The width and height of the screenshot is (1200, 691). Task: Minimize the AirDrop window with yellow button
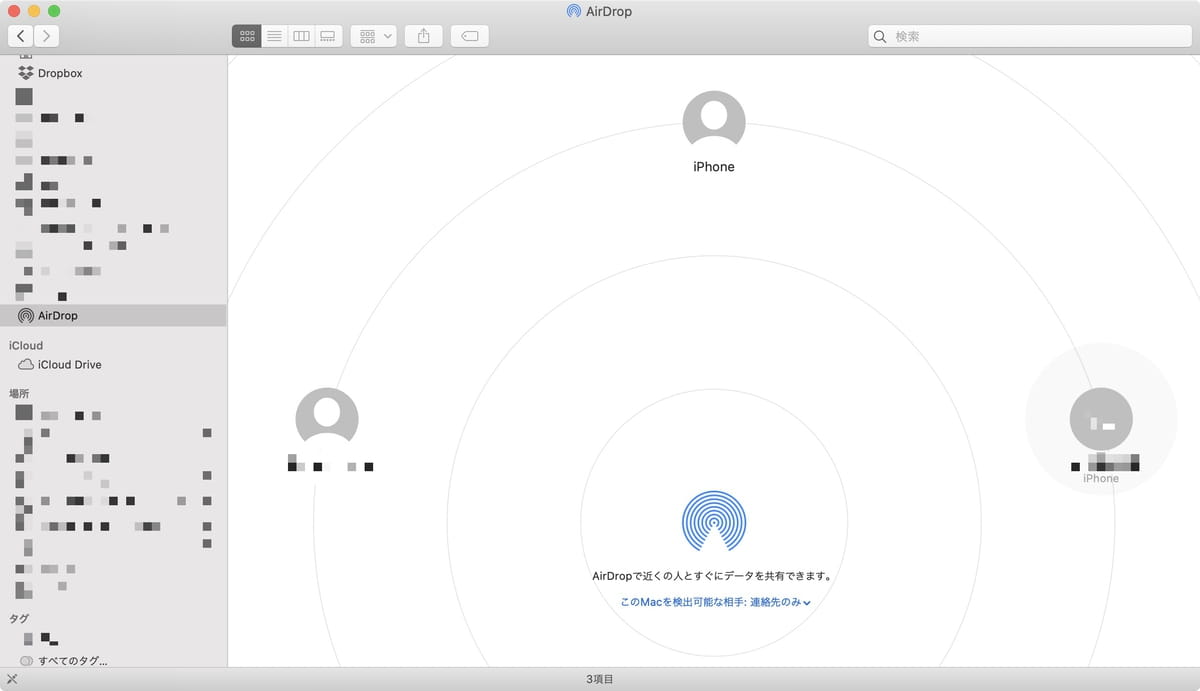coord(34,11)
